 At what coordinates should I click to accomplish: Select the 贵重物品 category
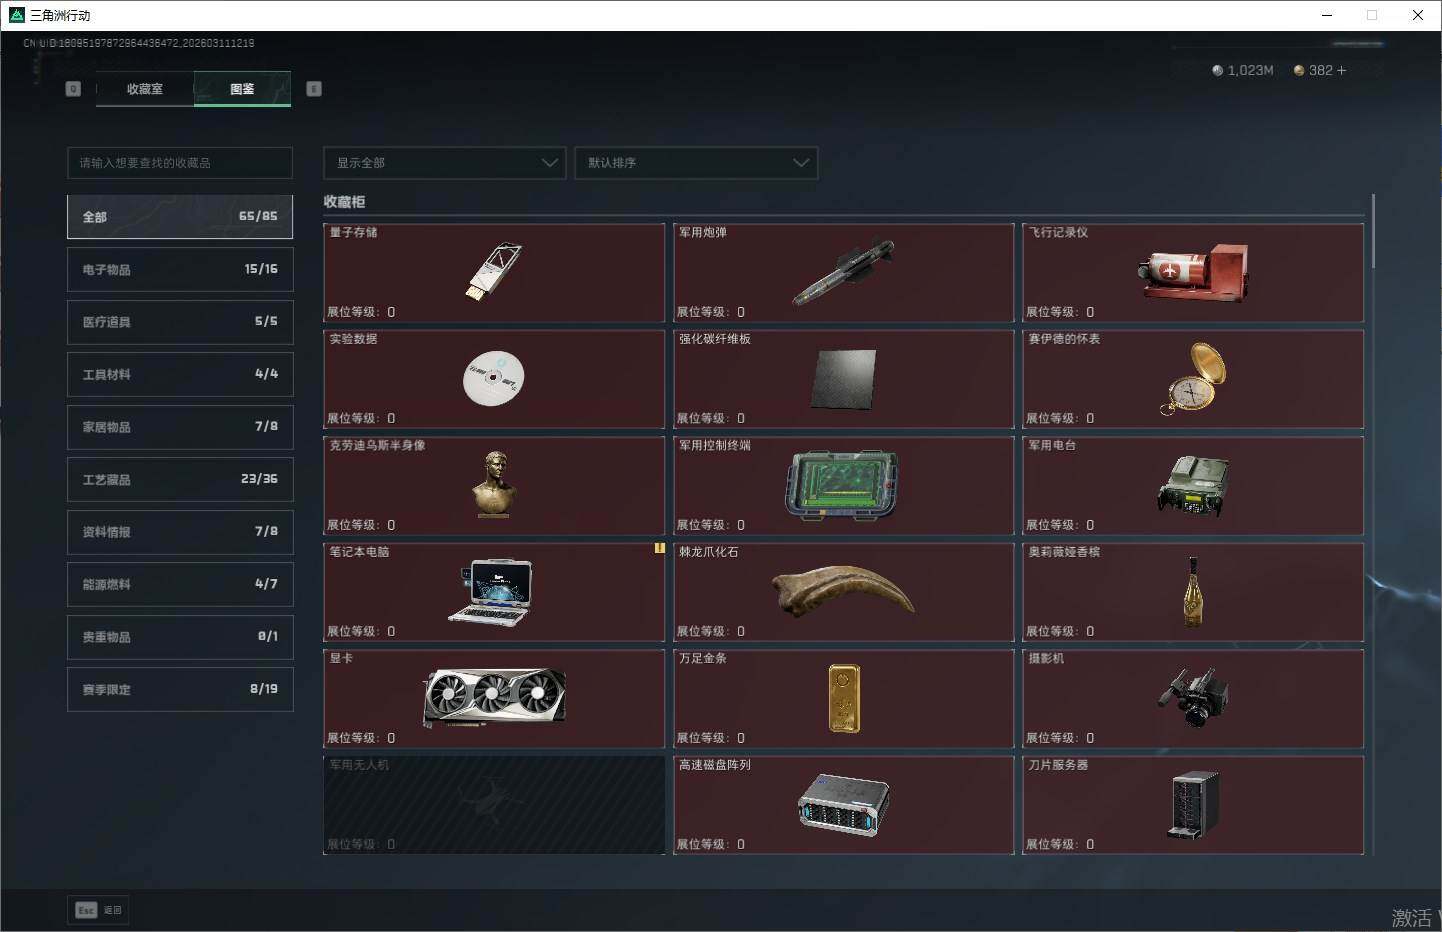pos(180,637)
